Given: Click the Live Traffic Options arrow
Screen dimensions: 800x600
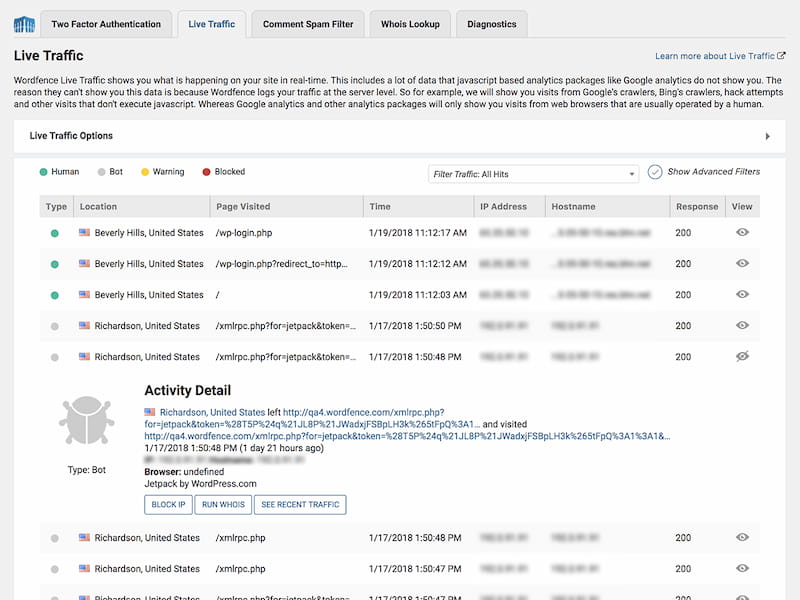Looking at the screenshot, I should click(x=767, y=136).
